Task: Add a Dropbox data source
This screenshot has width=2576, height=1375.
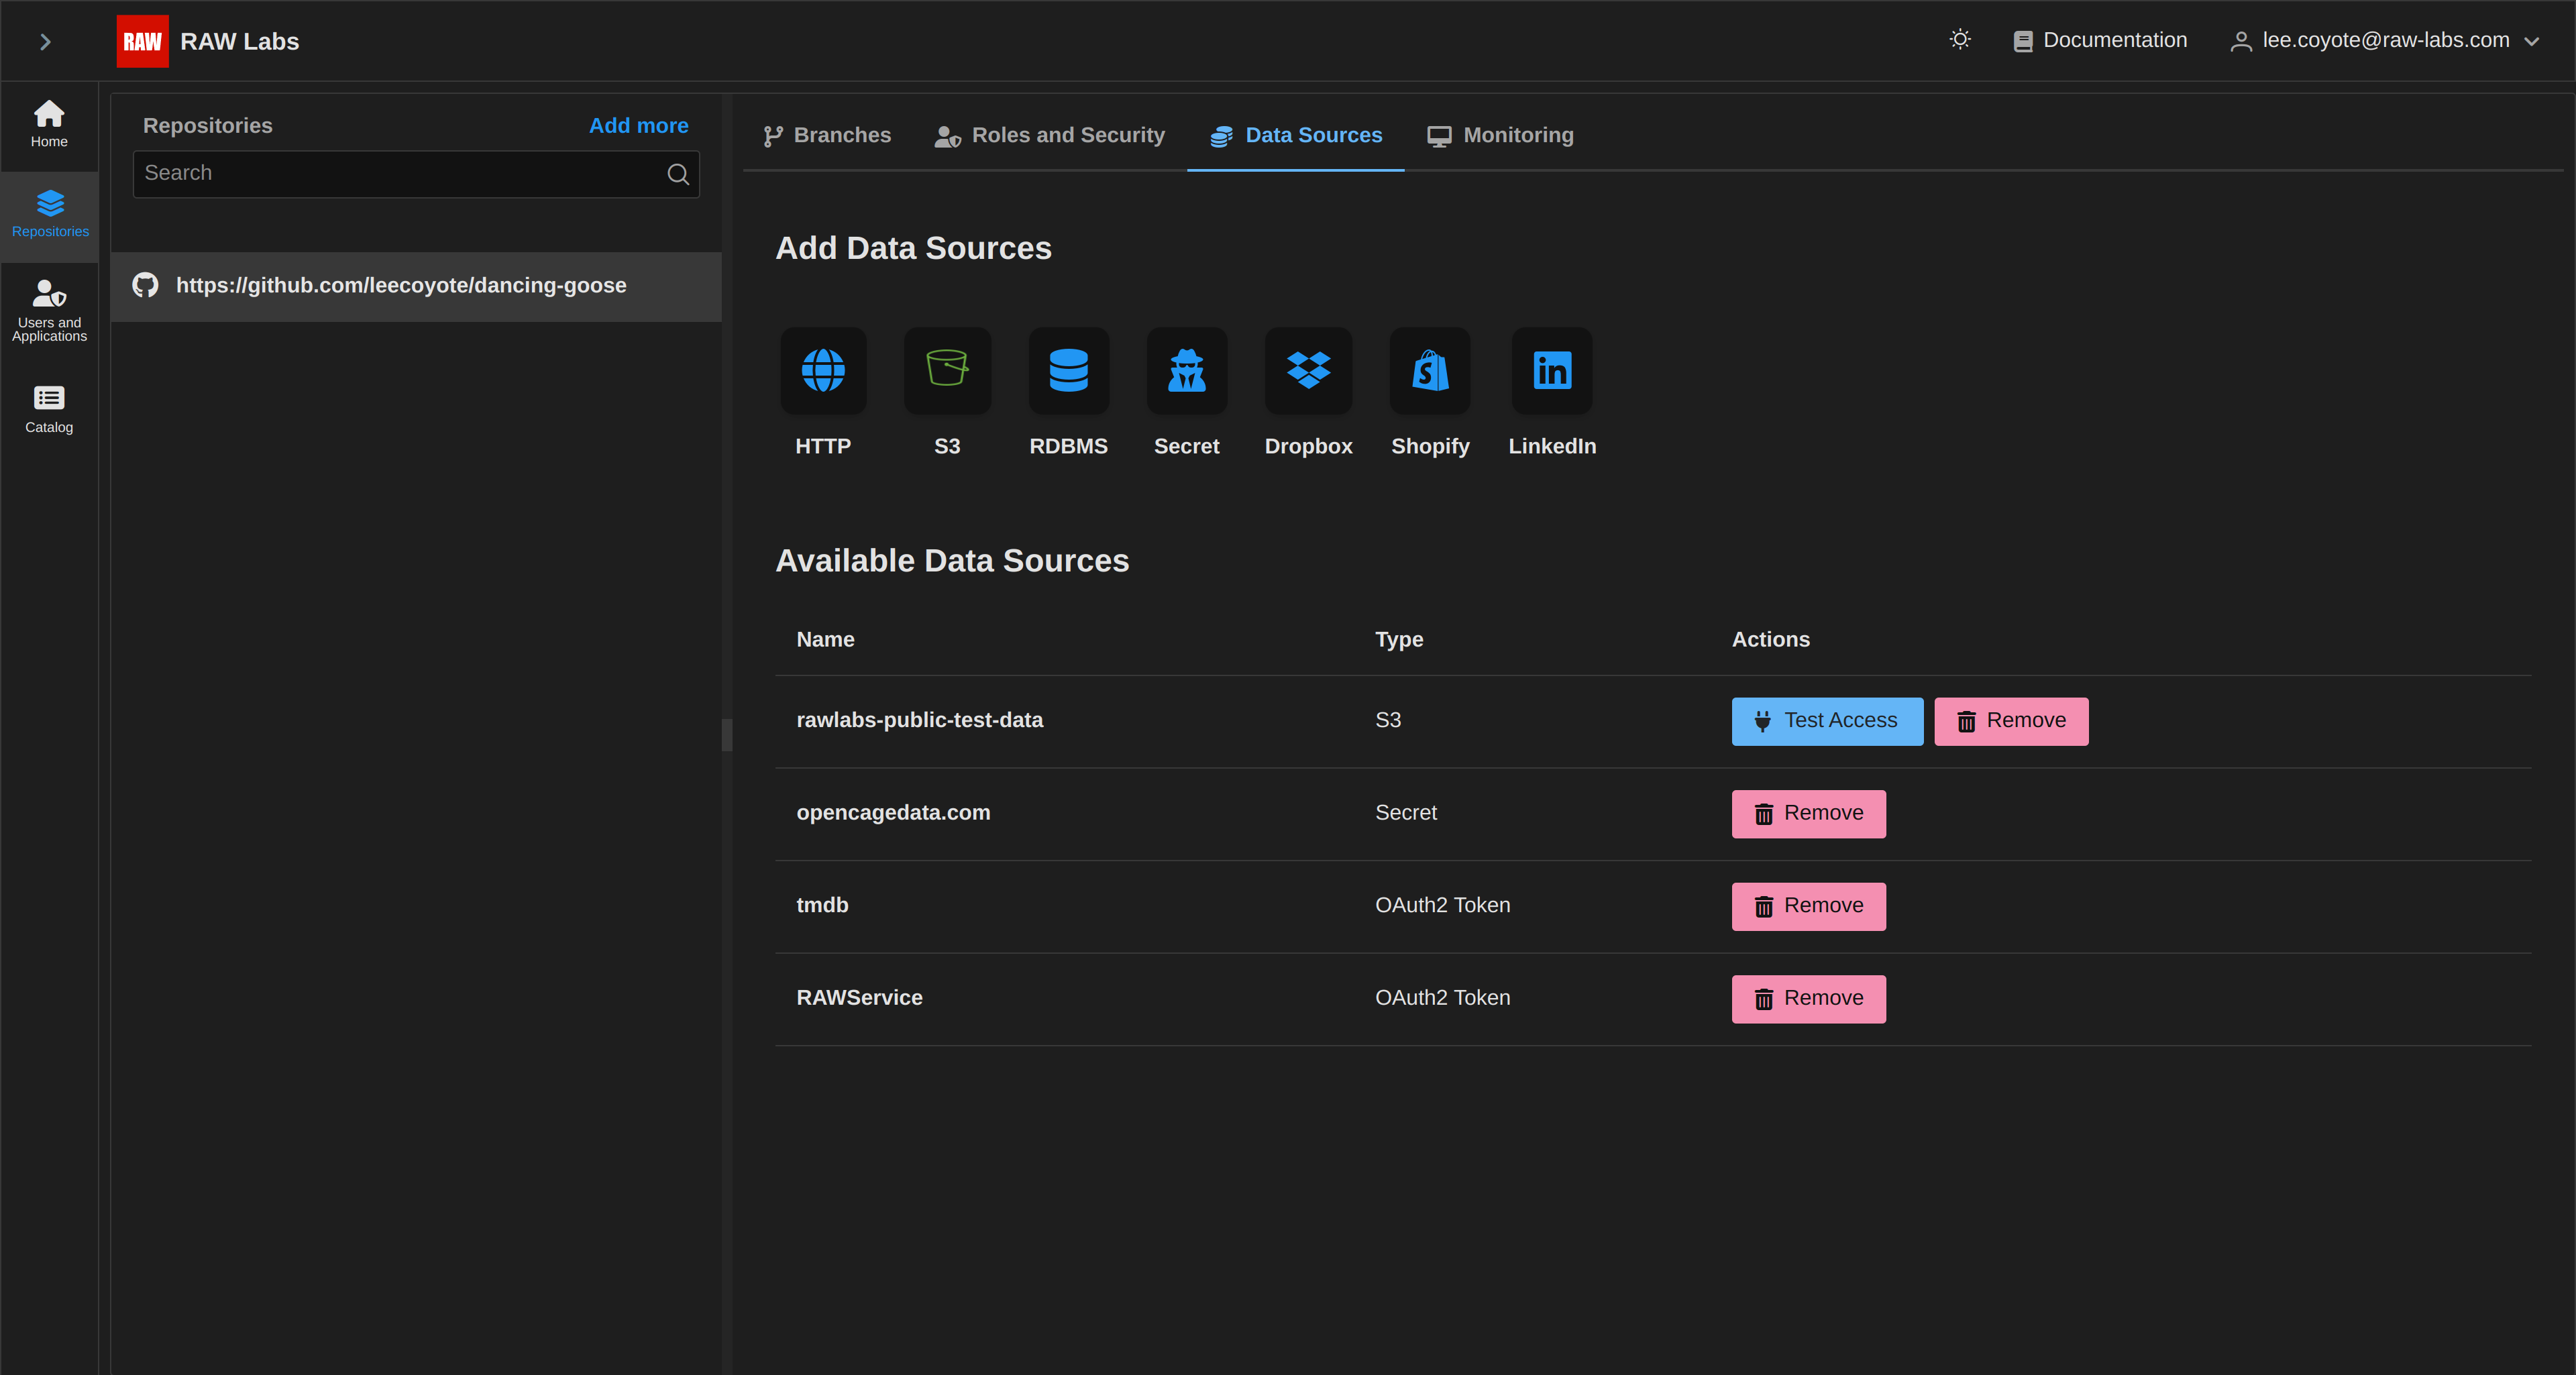Action: 1309,371
